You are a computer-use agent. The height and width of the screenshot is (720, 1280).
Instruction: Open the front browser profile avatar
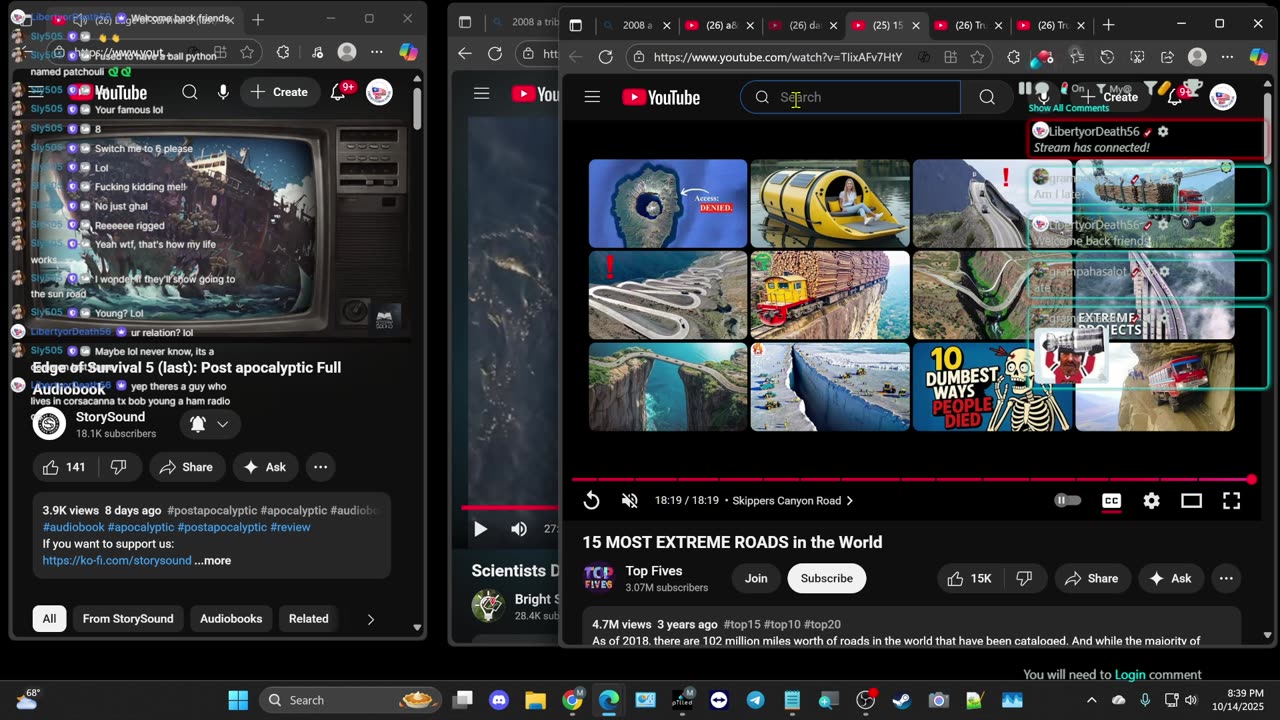point(1197,57)
